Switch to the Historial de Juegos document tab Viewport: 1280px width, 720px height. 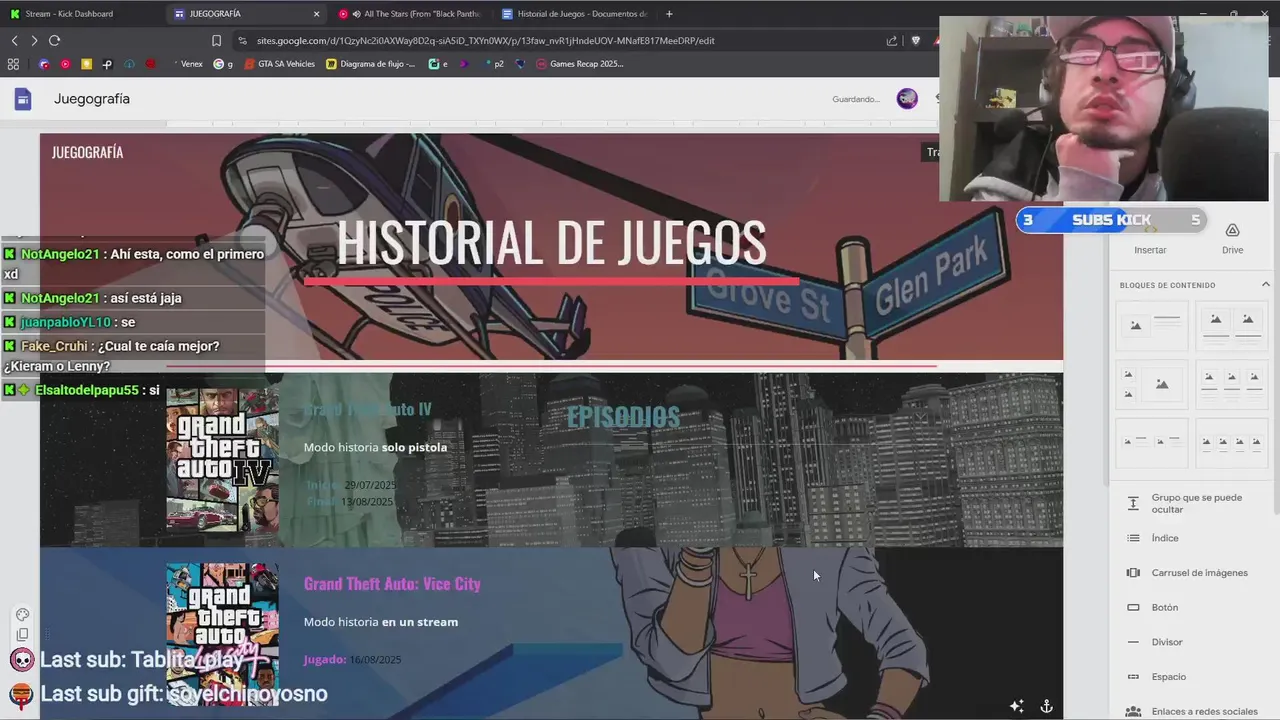(575, 14)
